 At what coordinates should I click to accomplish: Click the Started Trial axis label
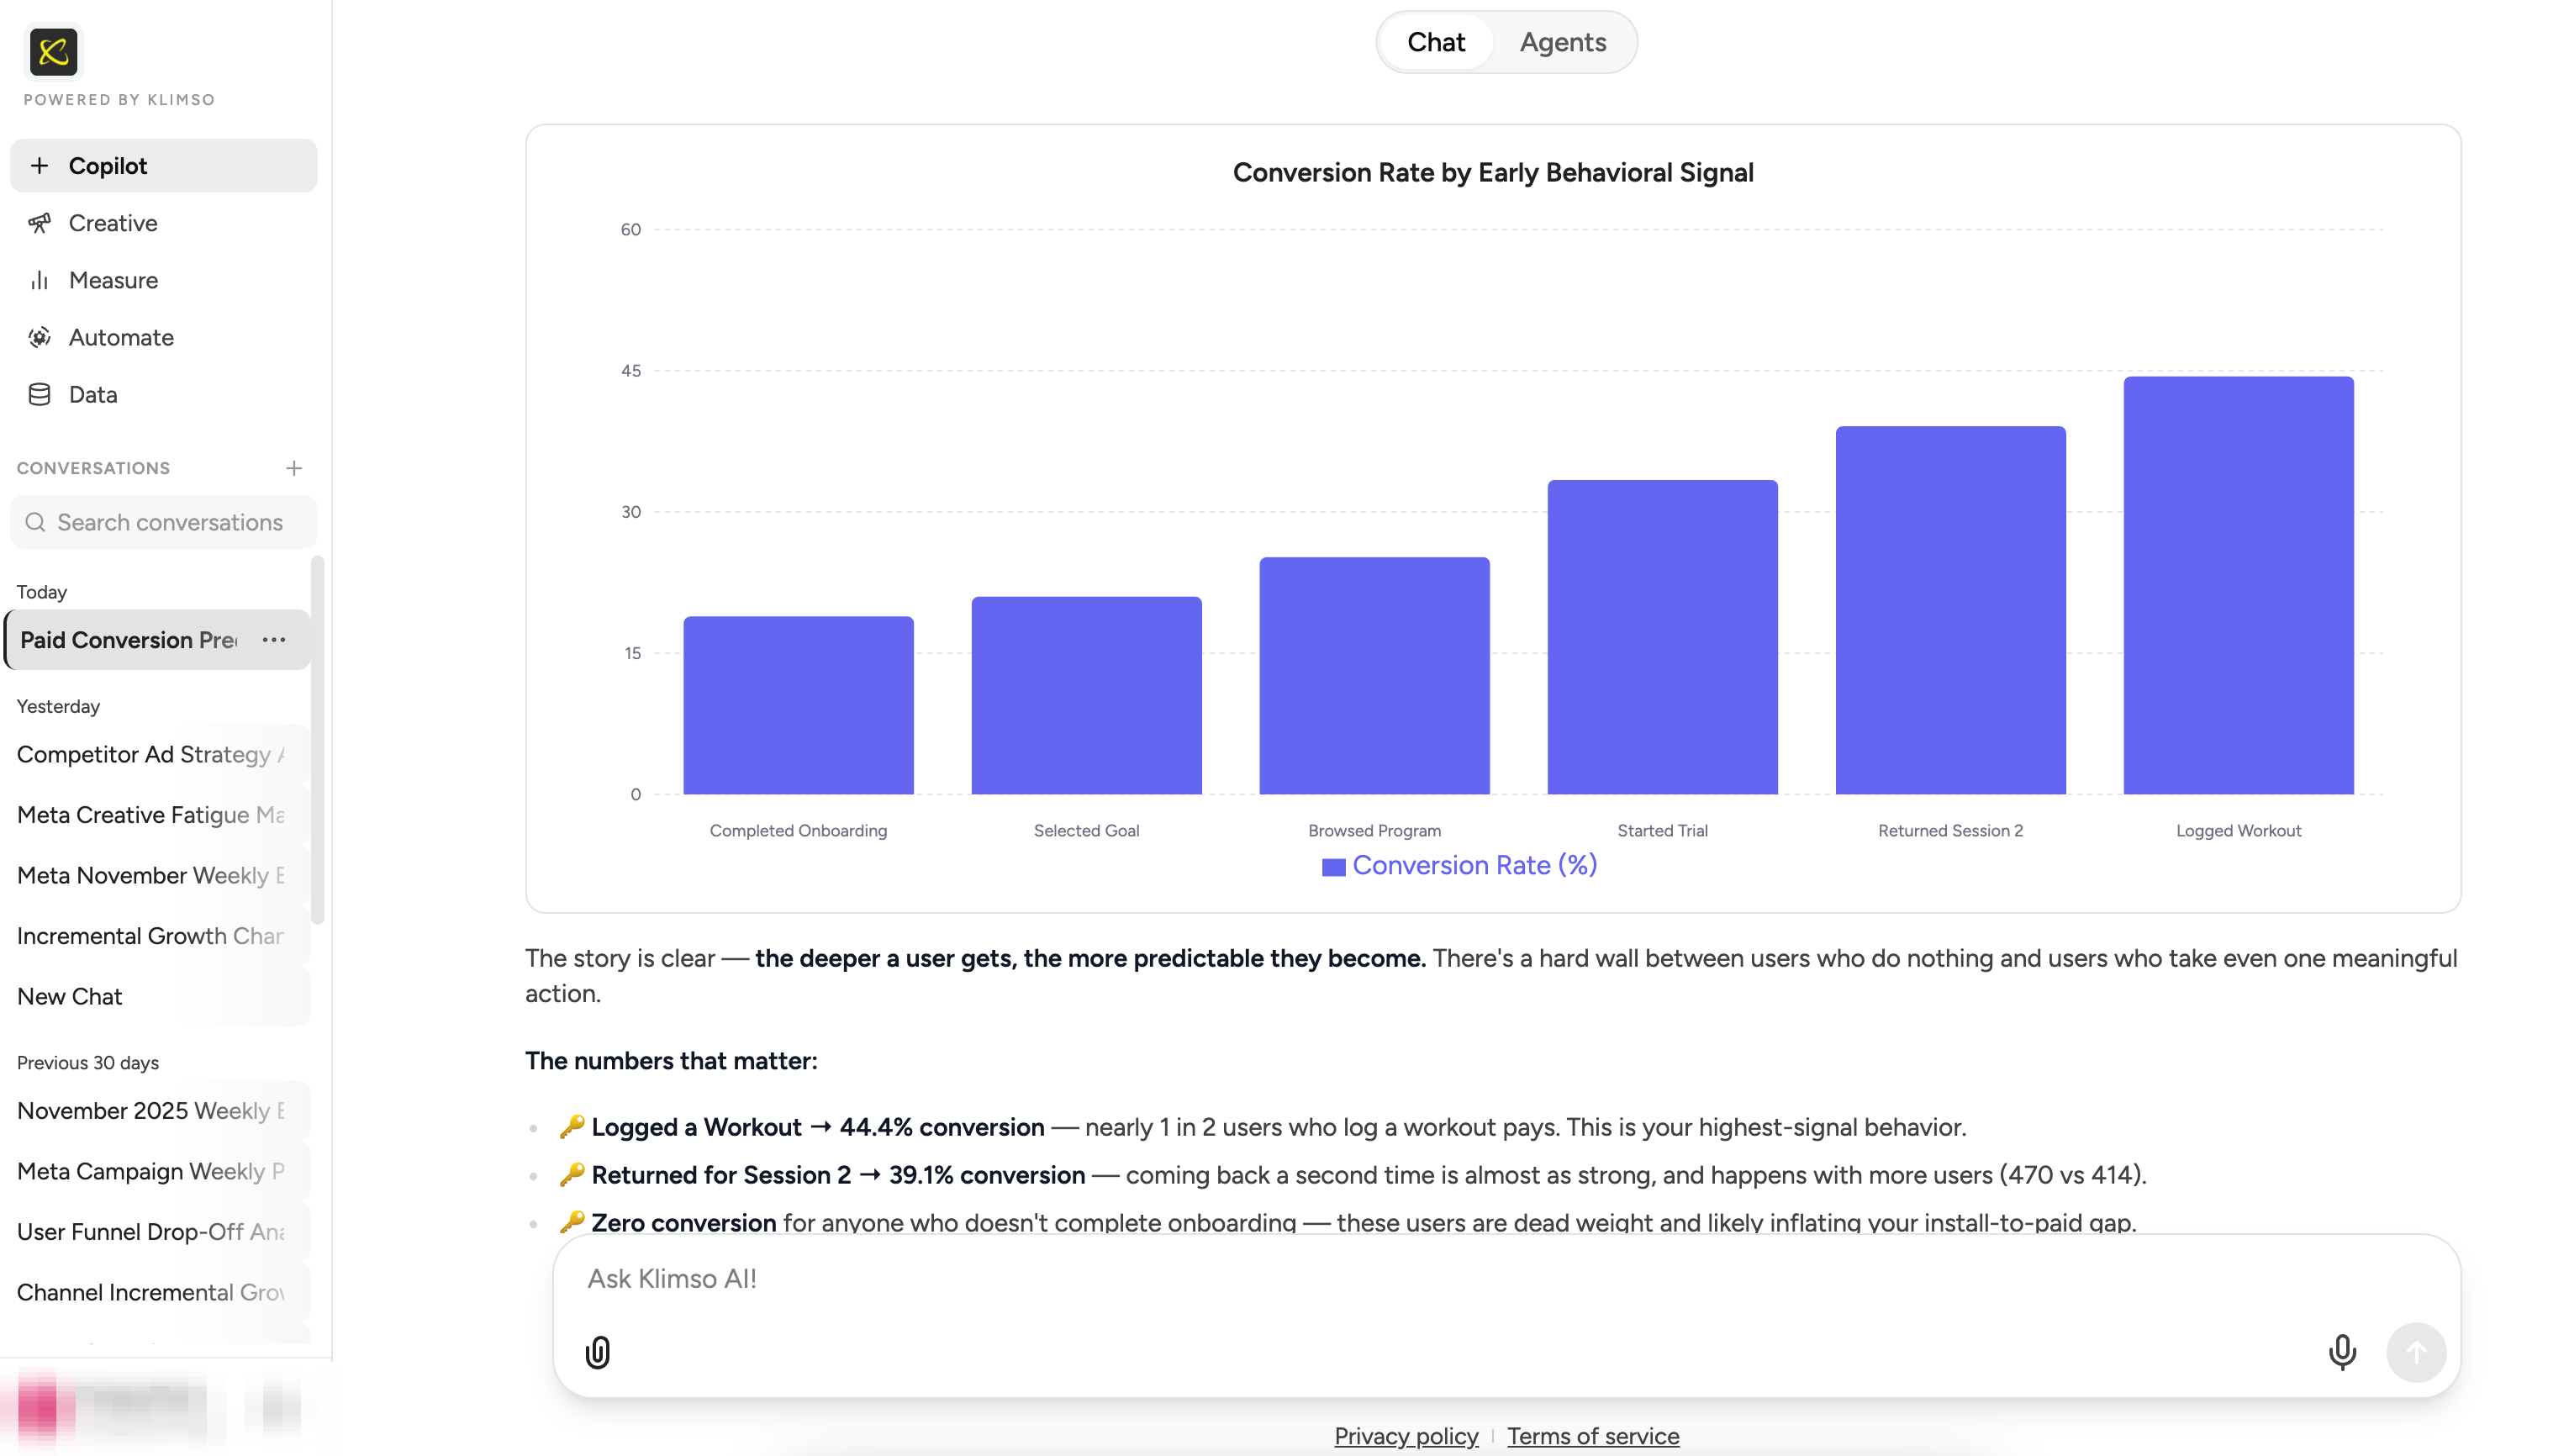pyautogui.click(x=1662, y=831)
